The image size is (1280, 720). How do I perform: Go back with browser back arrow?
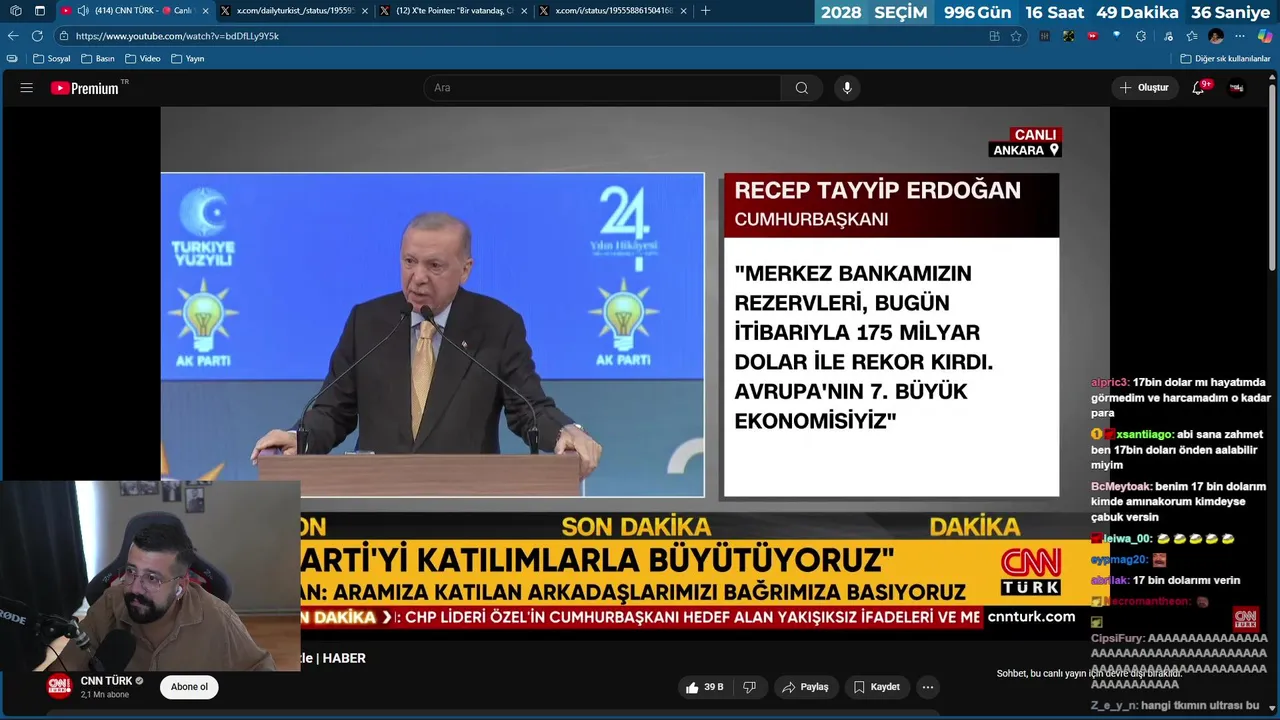(13, 35)
